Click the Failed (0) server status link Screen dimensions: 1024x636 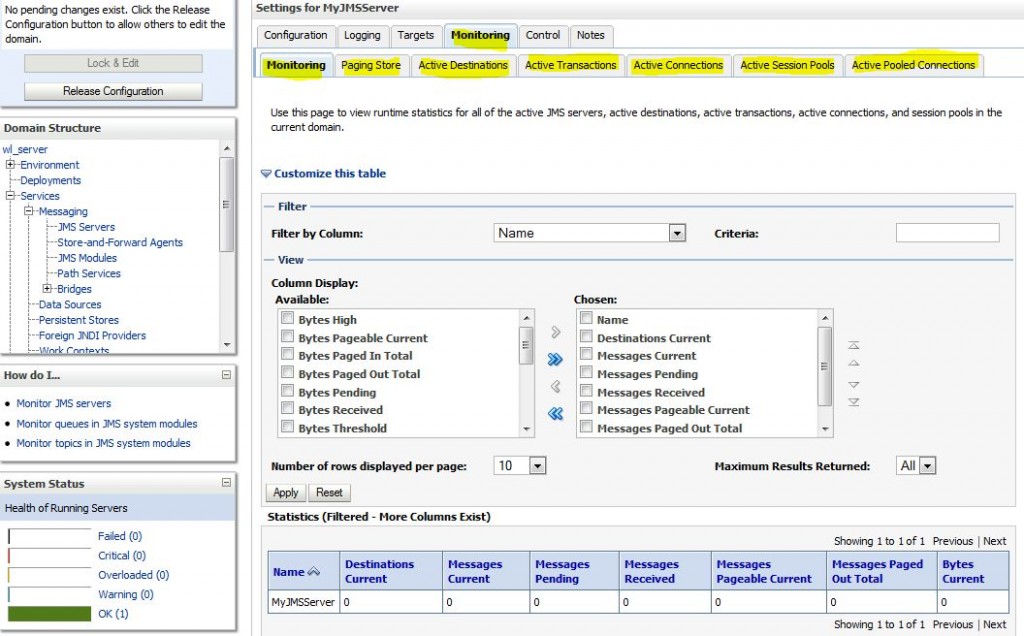tap(120, 536)
